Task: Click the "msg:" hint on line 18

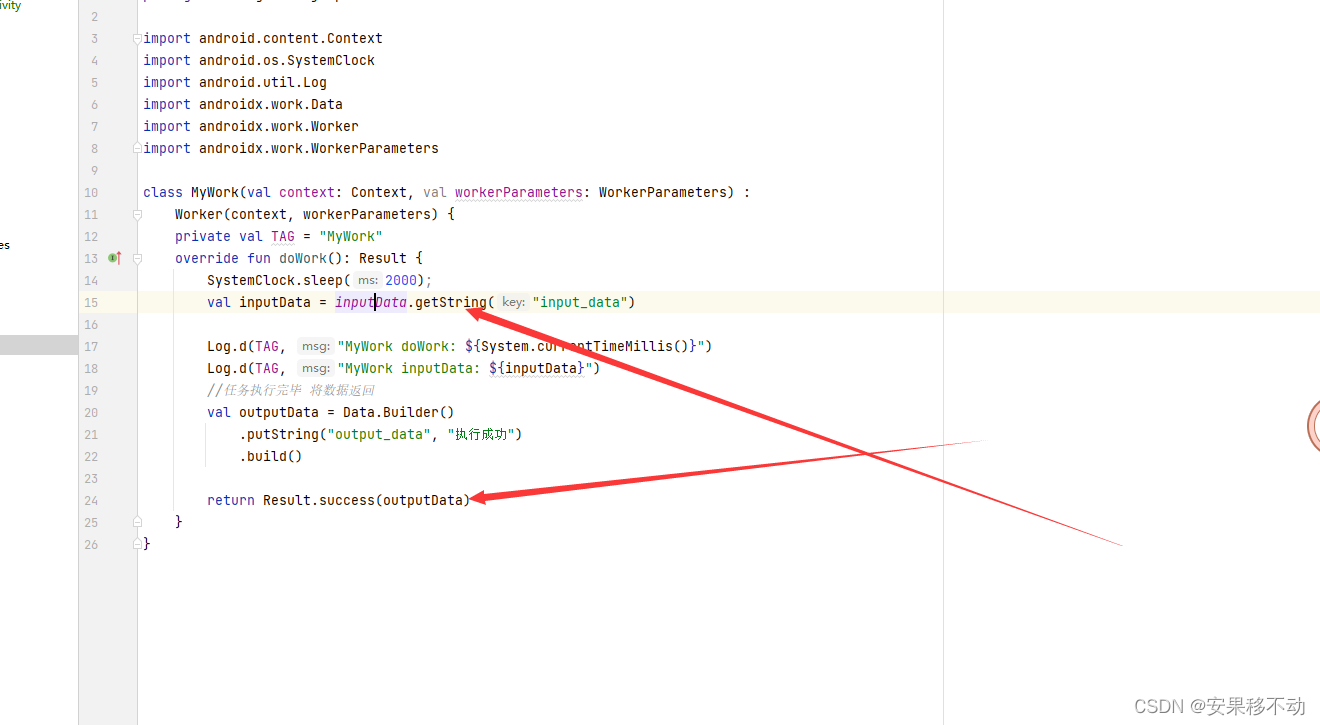Action: [315, 368]
